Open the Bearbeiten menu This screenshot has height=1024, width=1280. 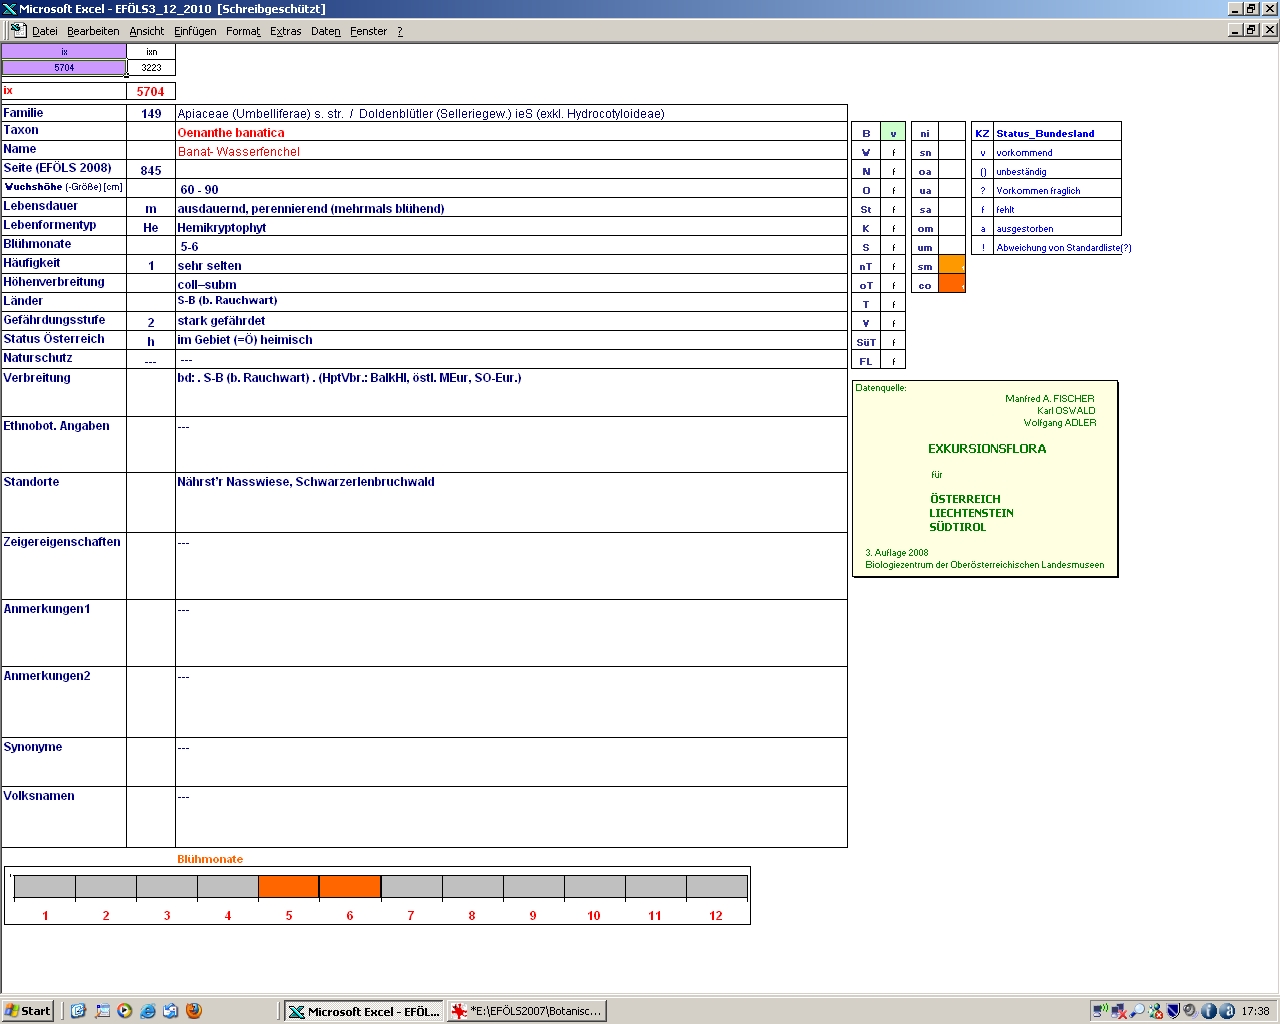point(93,31)
